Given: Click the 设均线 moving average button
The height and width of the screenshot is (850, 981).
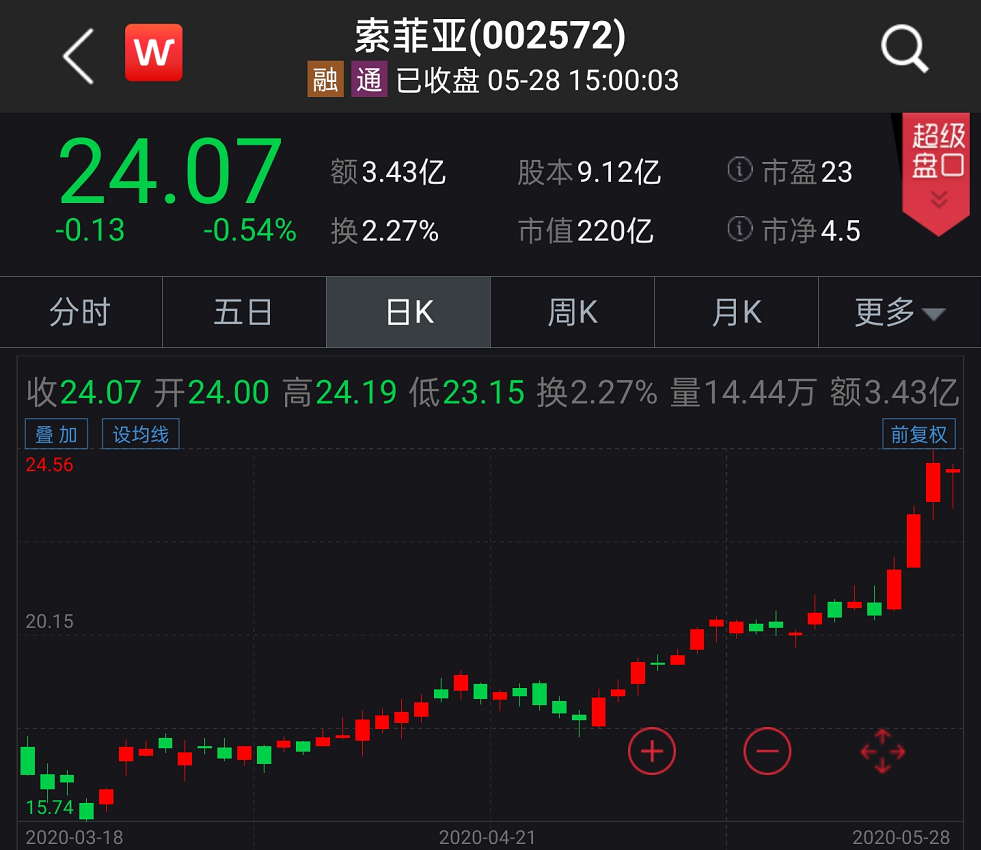Looking at the screenshot, I should click(141, 433).
